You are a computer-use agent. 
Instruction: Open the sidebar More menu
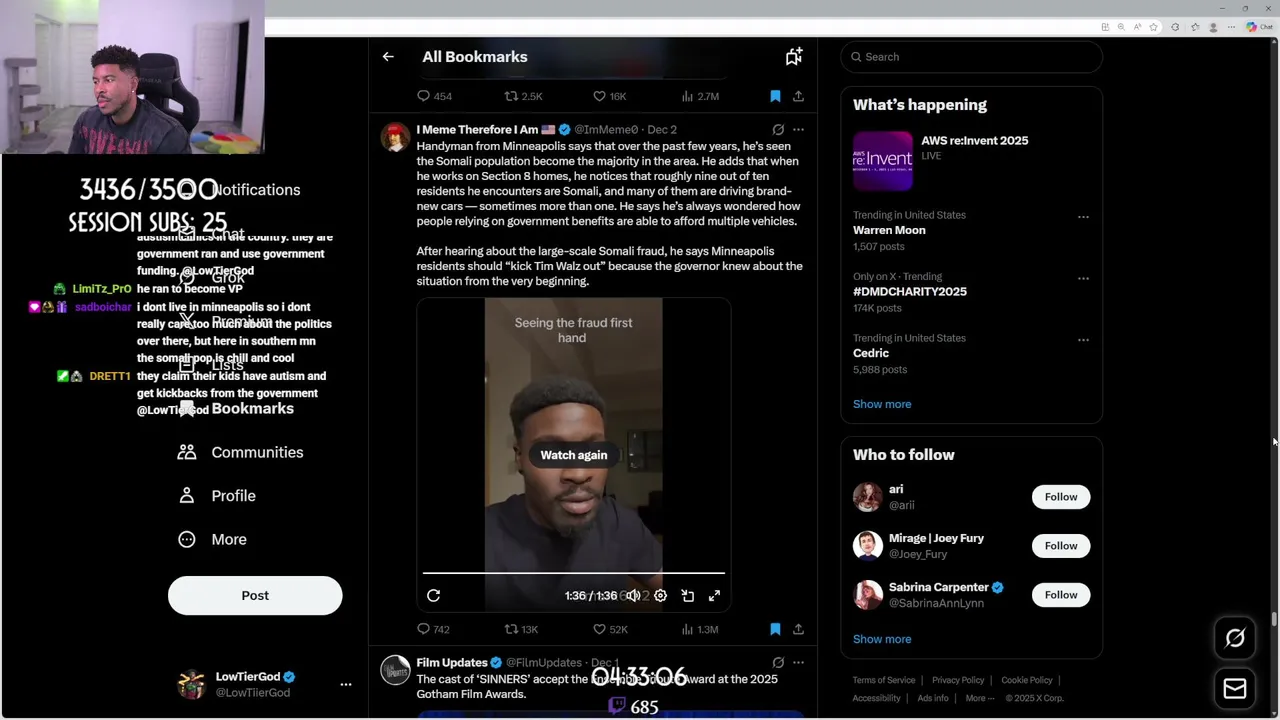click(x=213, y=539)
